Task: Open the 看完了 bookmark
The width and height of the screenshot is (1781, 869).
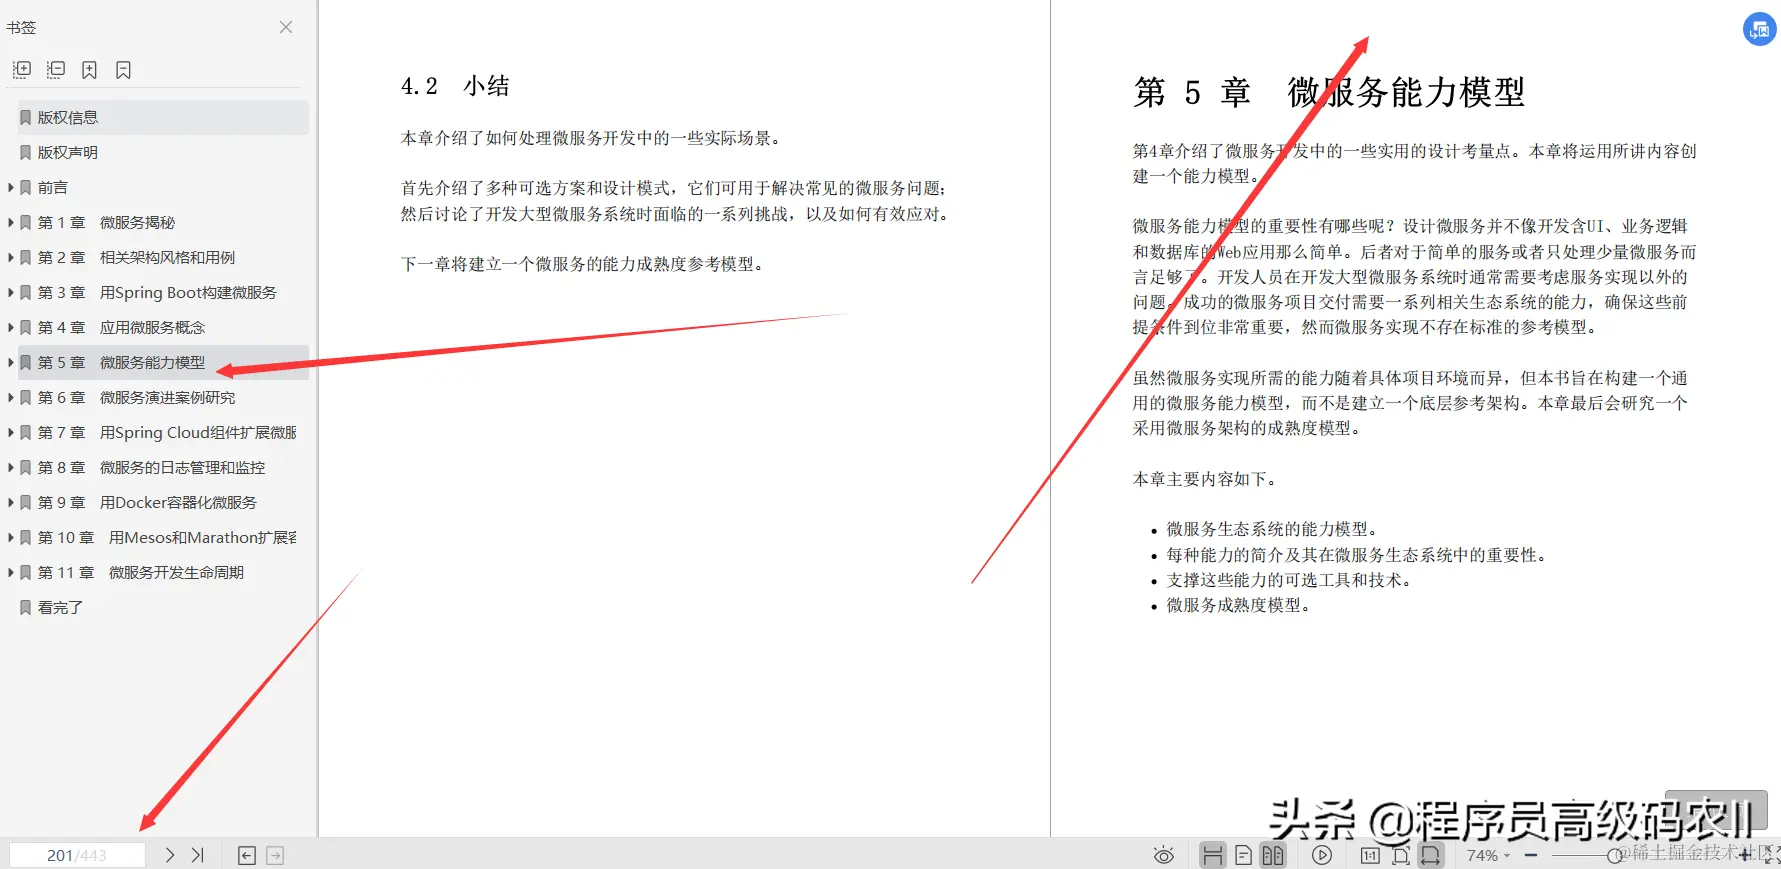Action: click(60, 607)
